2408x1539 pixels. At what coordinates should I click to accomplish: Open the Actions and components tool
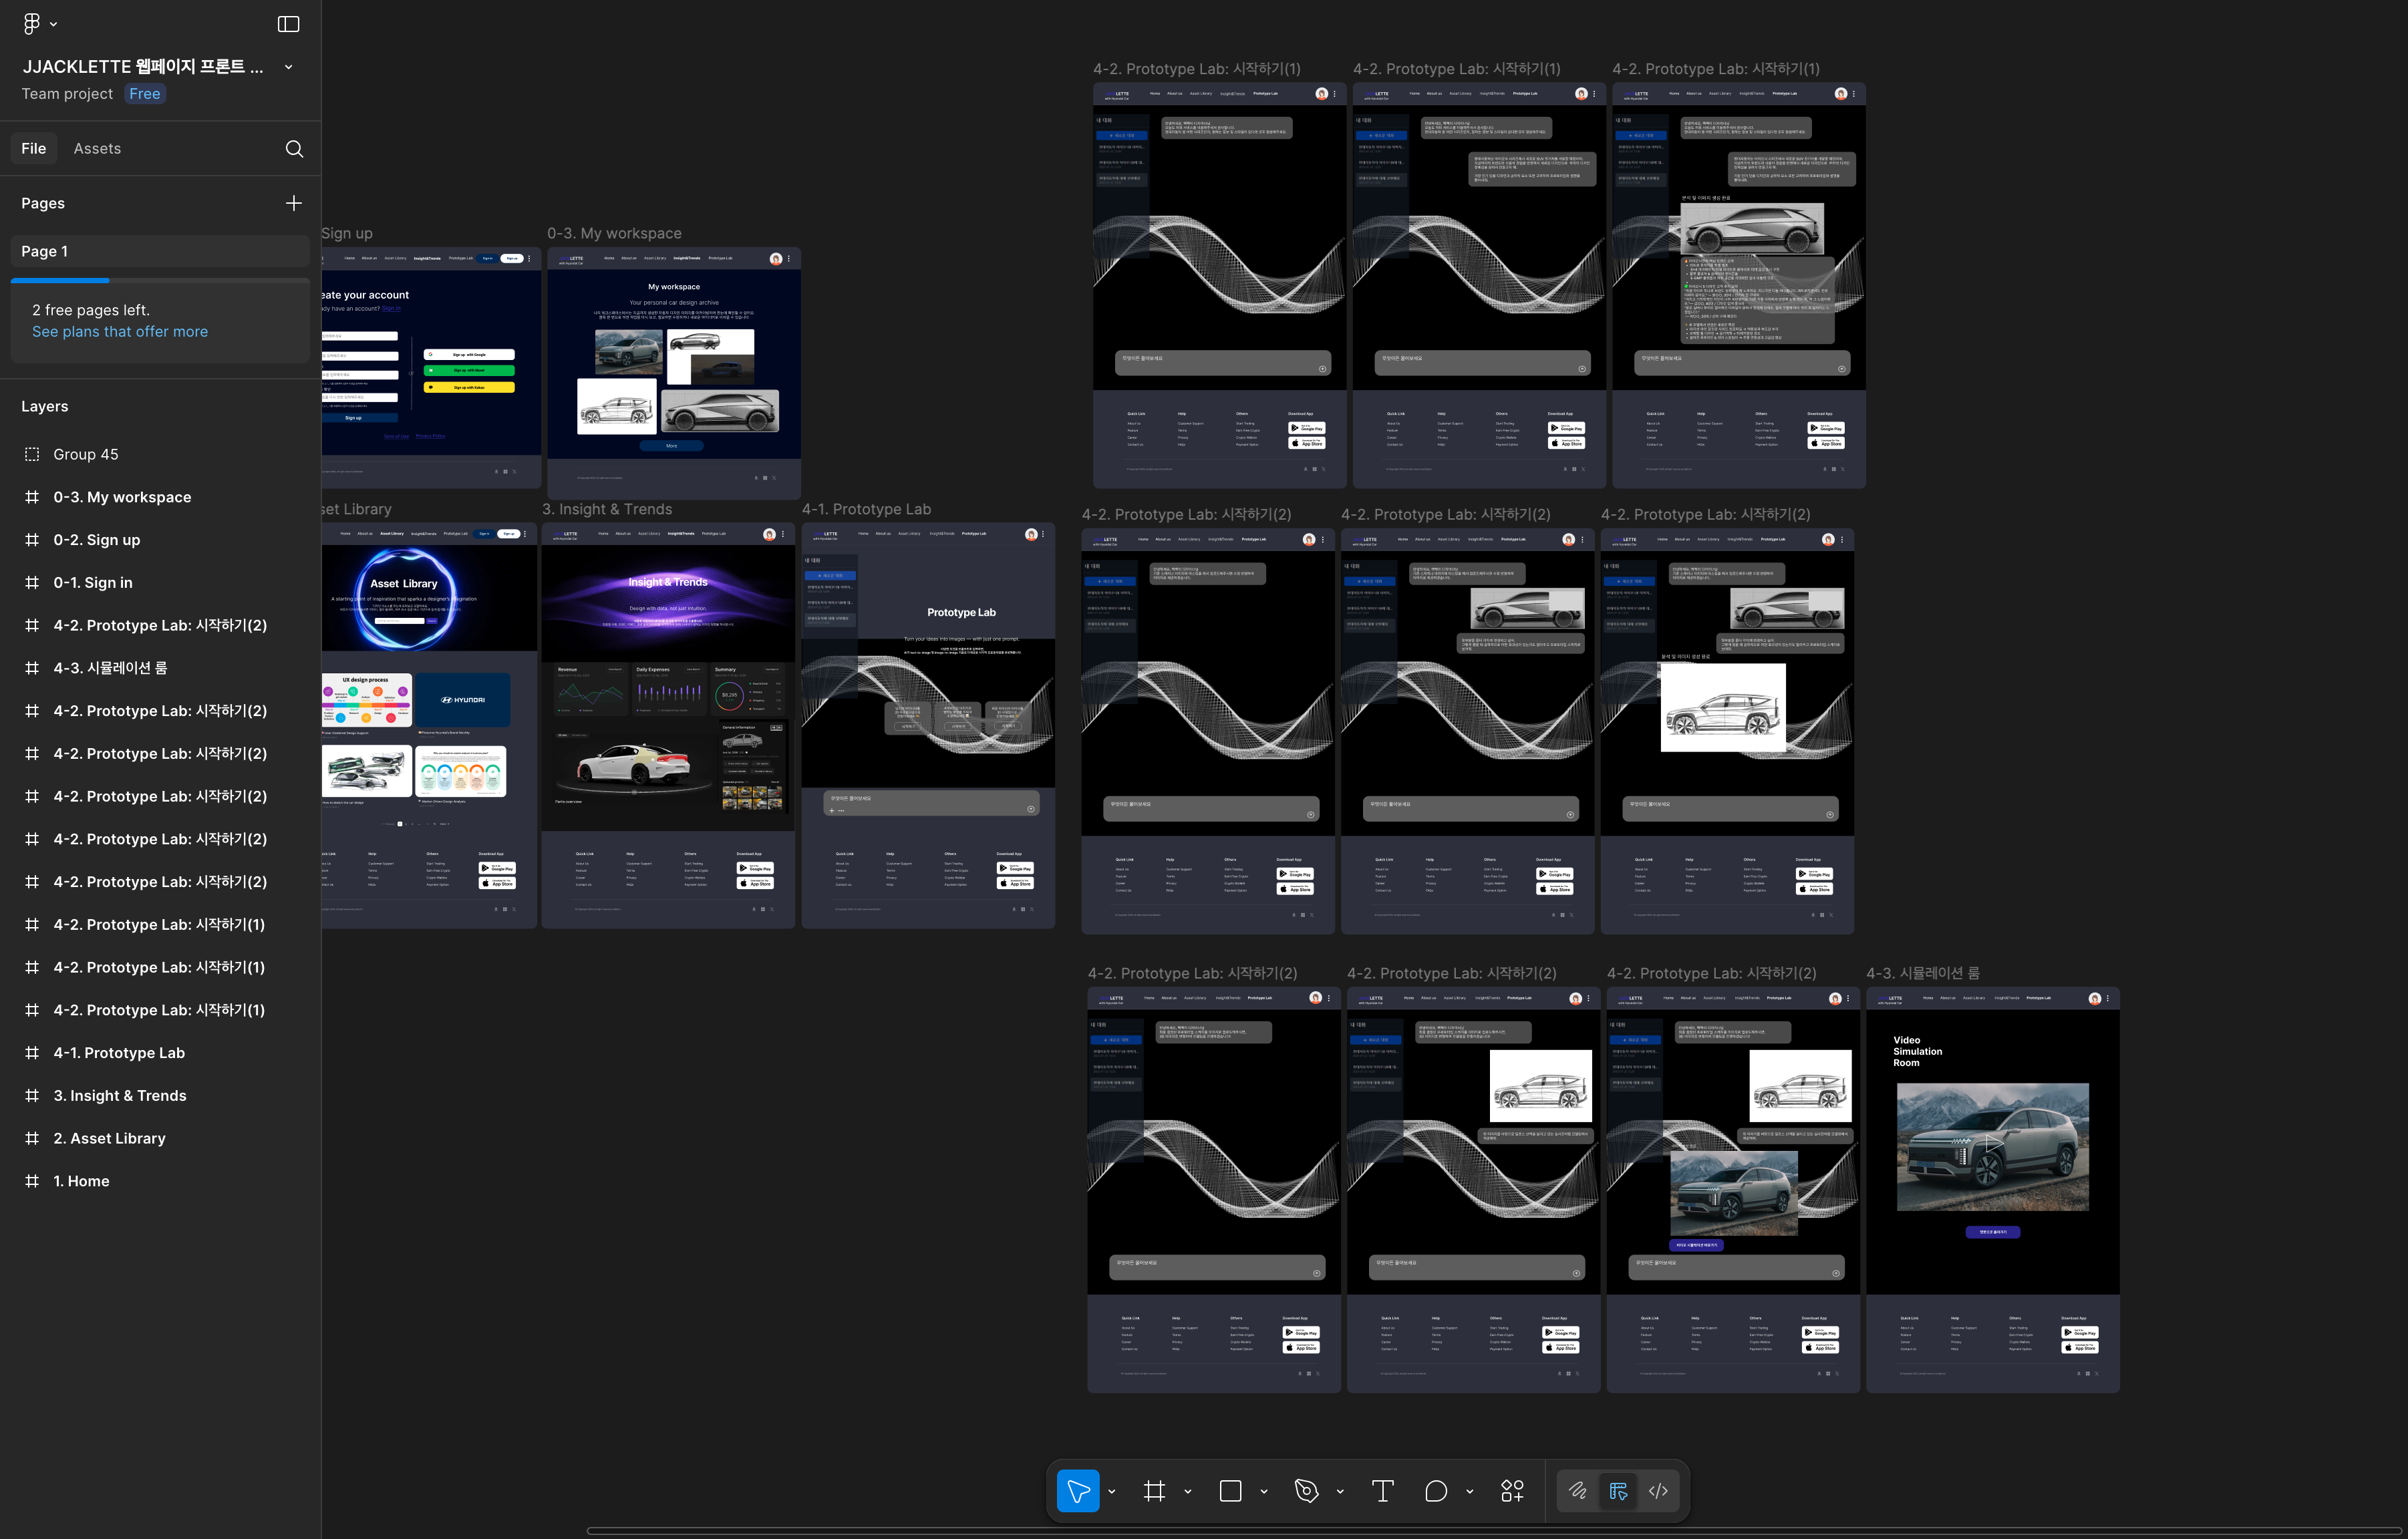(x=1512, y=1491)
